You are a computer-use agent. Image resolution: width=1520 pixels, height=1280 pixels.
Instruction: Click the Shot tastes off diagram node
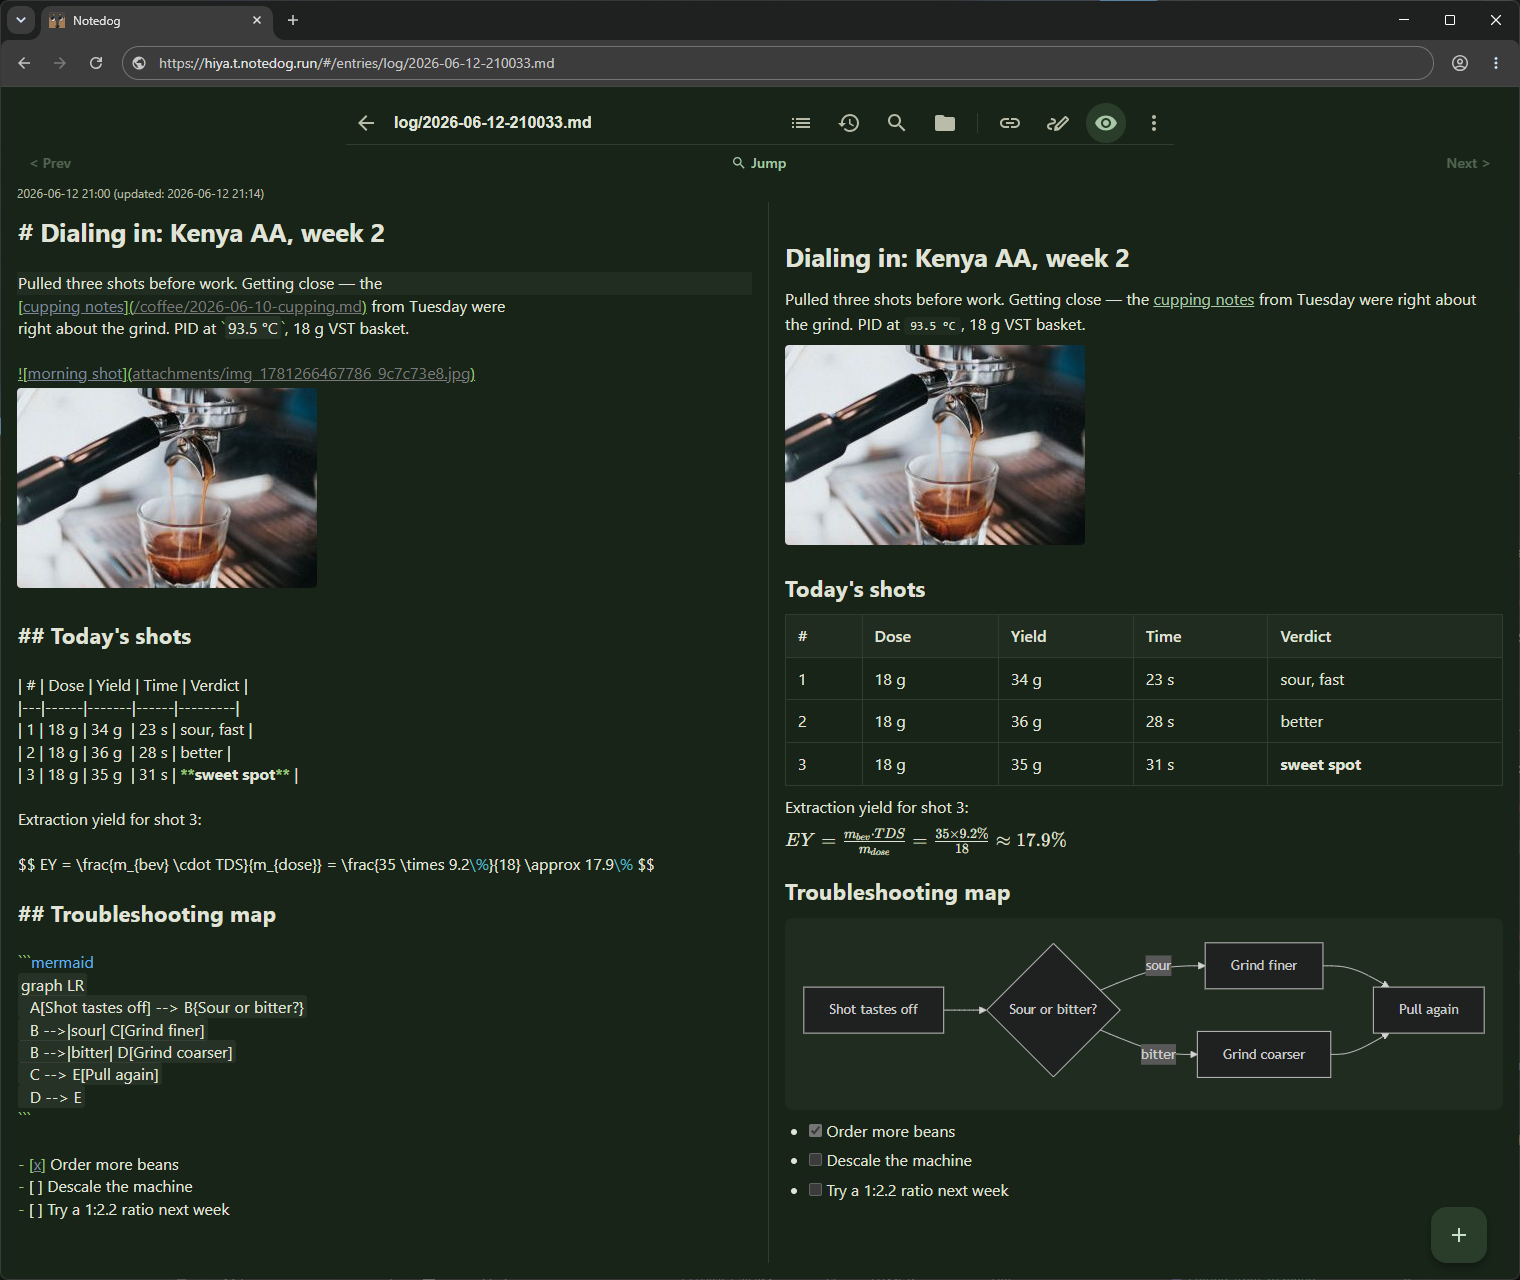tap(873, 1010)
